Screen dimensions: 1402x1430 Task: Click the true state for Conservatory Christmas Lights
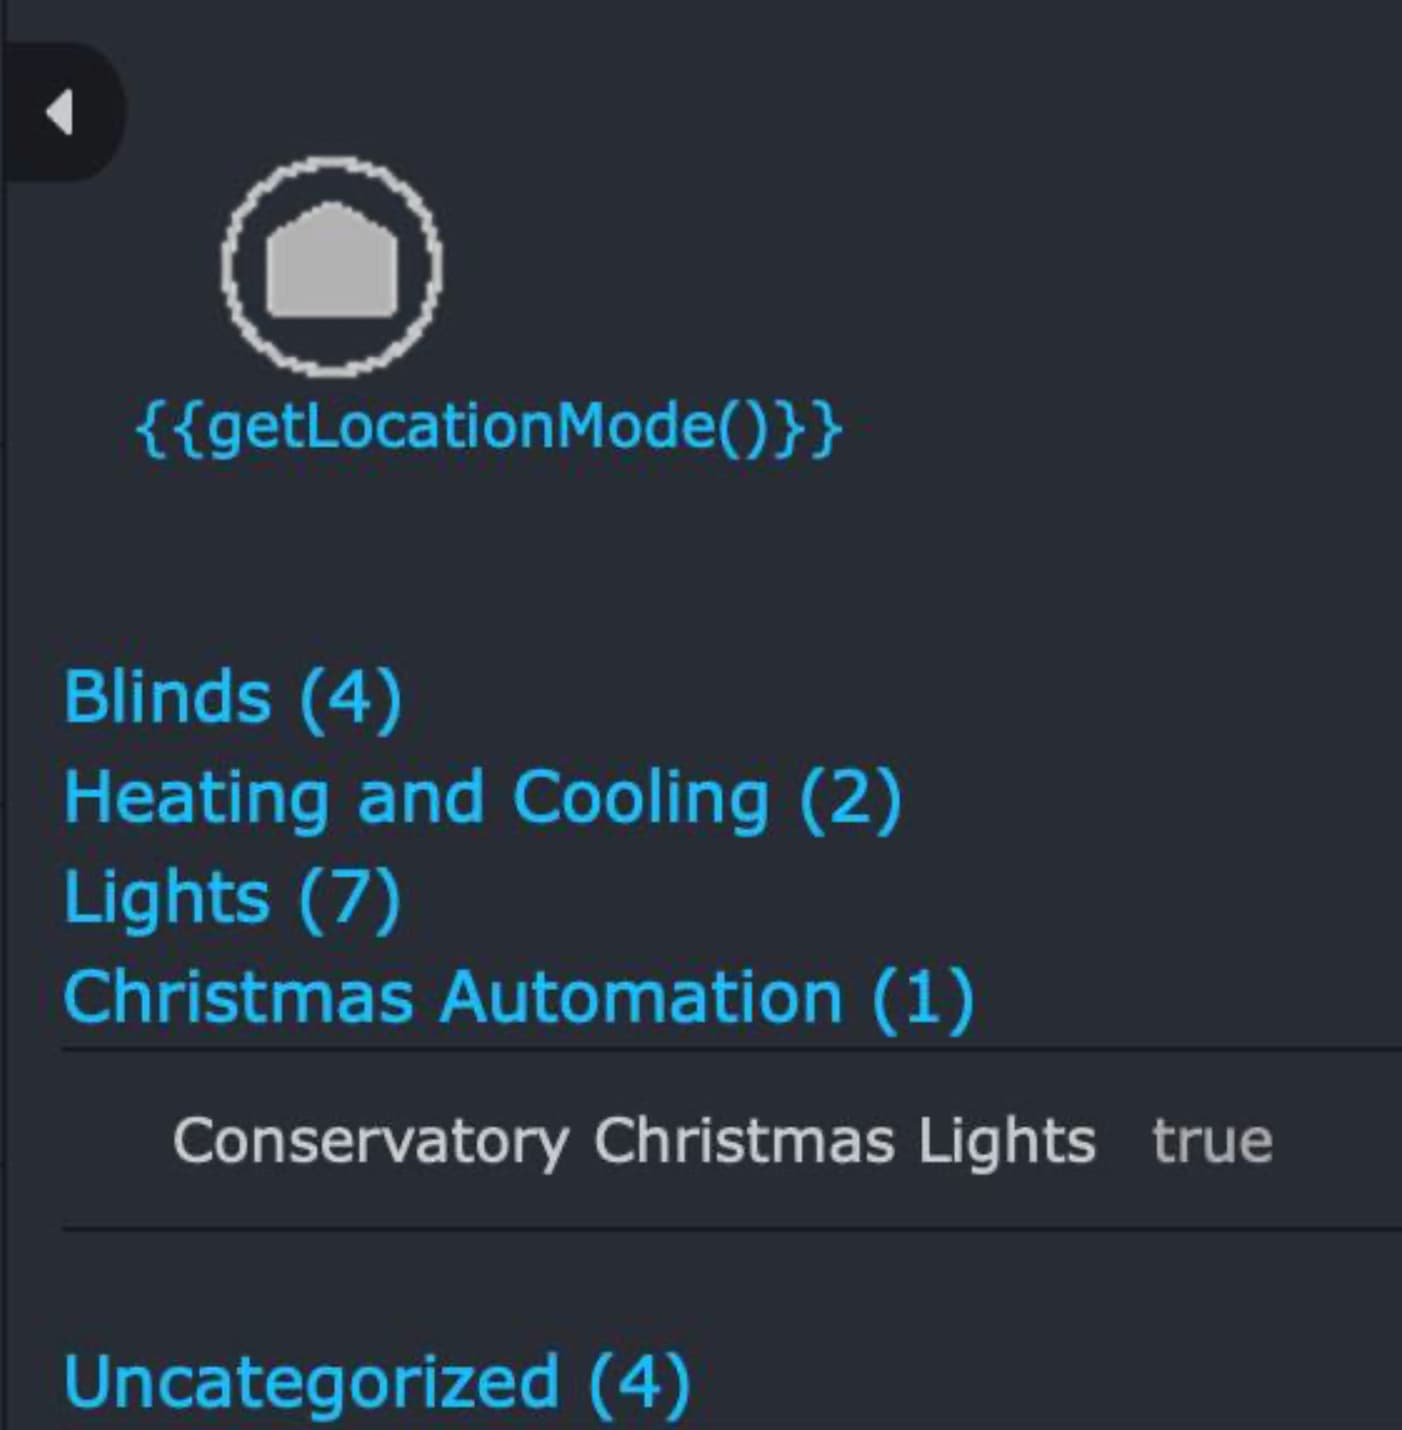coord(1210,1140)
